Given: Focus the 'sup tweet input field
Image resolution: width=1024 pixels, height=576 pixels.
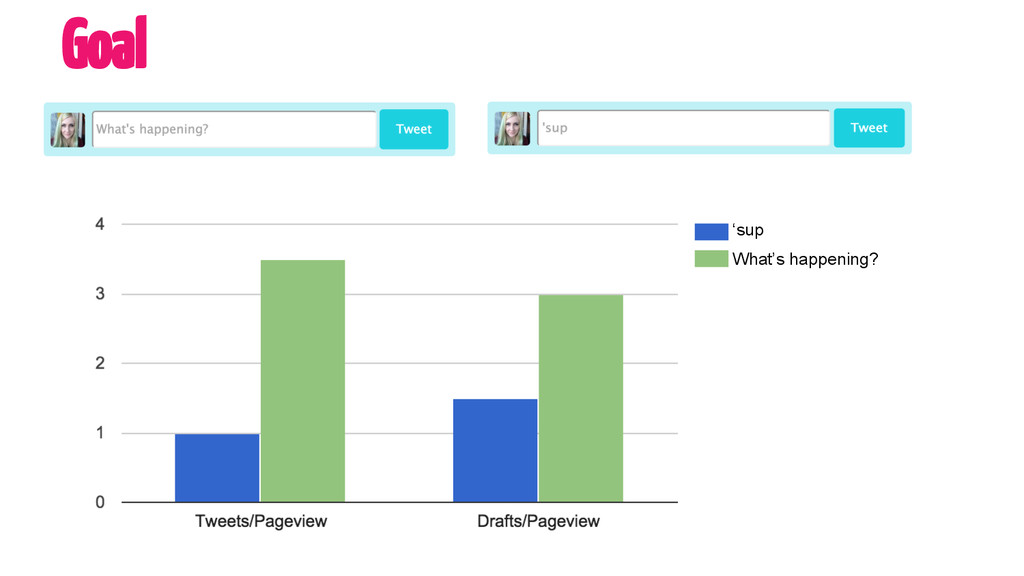Looking at the screenshot, I should (683, 128).
